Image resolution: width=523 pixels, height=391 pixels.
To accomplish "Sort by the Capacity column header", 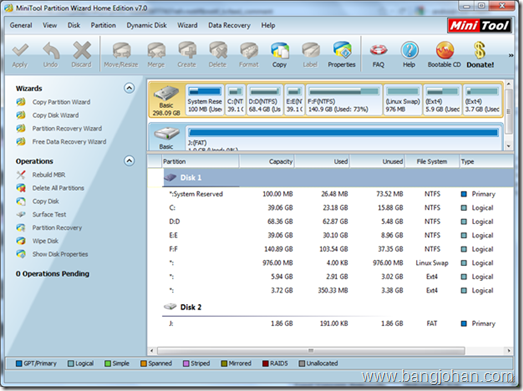I will point(267,161).
